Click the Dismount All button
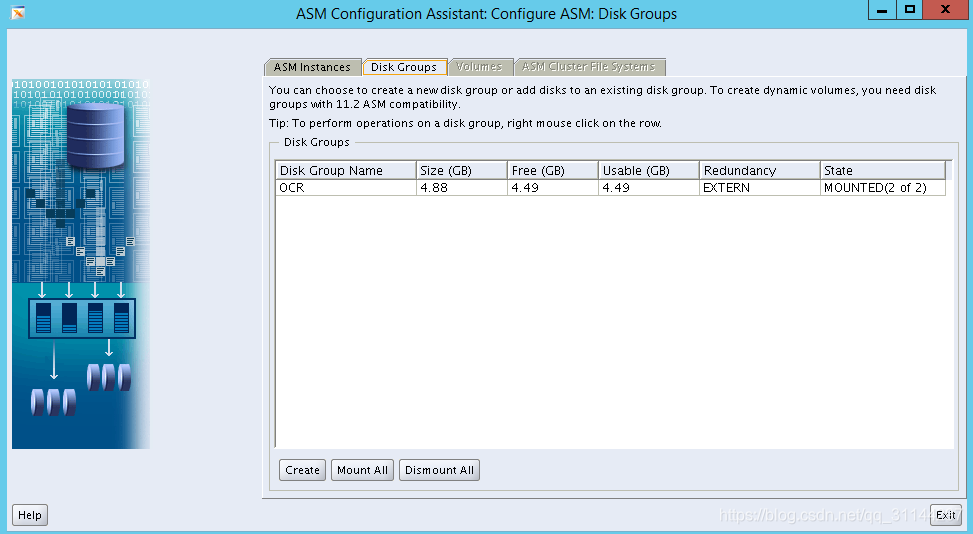This screenshot has width=973, height=534. point(439,470)
